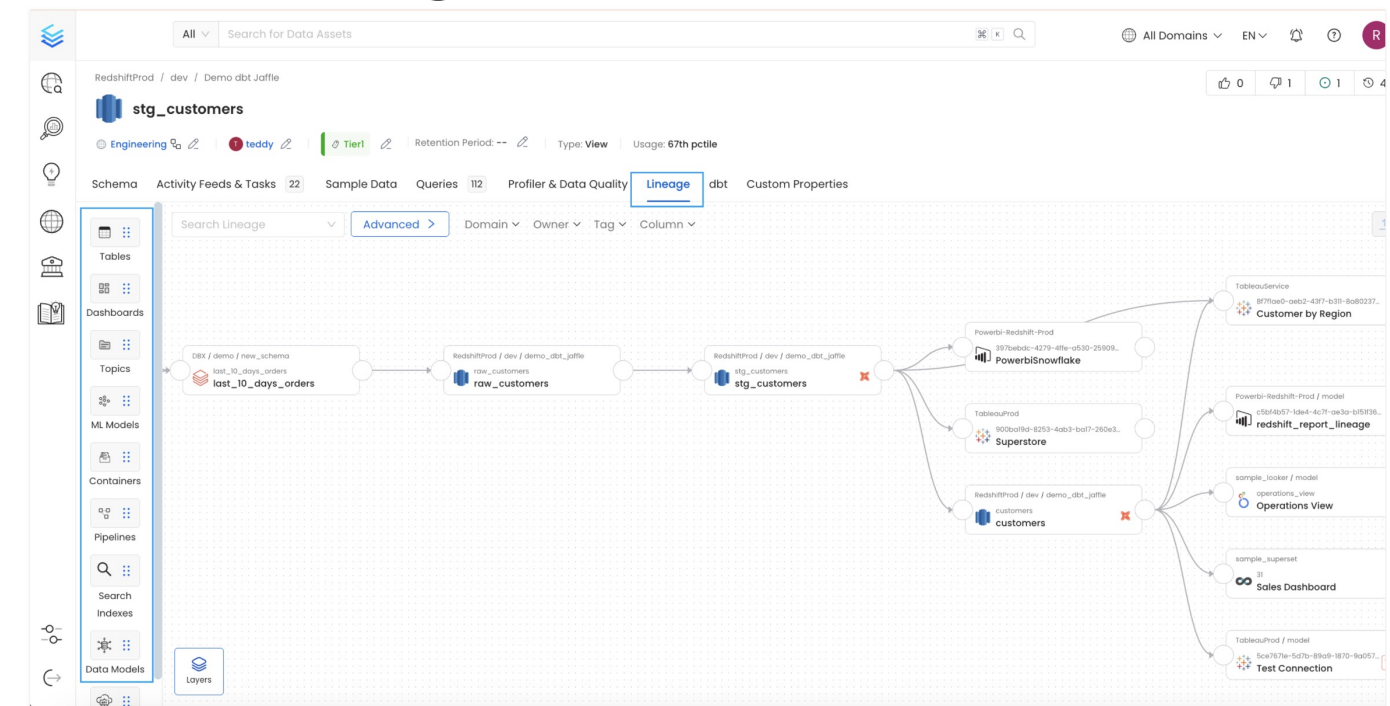Select the Tables entity icon
The image size is (1390, 706).
point(104,233)
